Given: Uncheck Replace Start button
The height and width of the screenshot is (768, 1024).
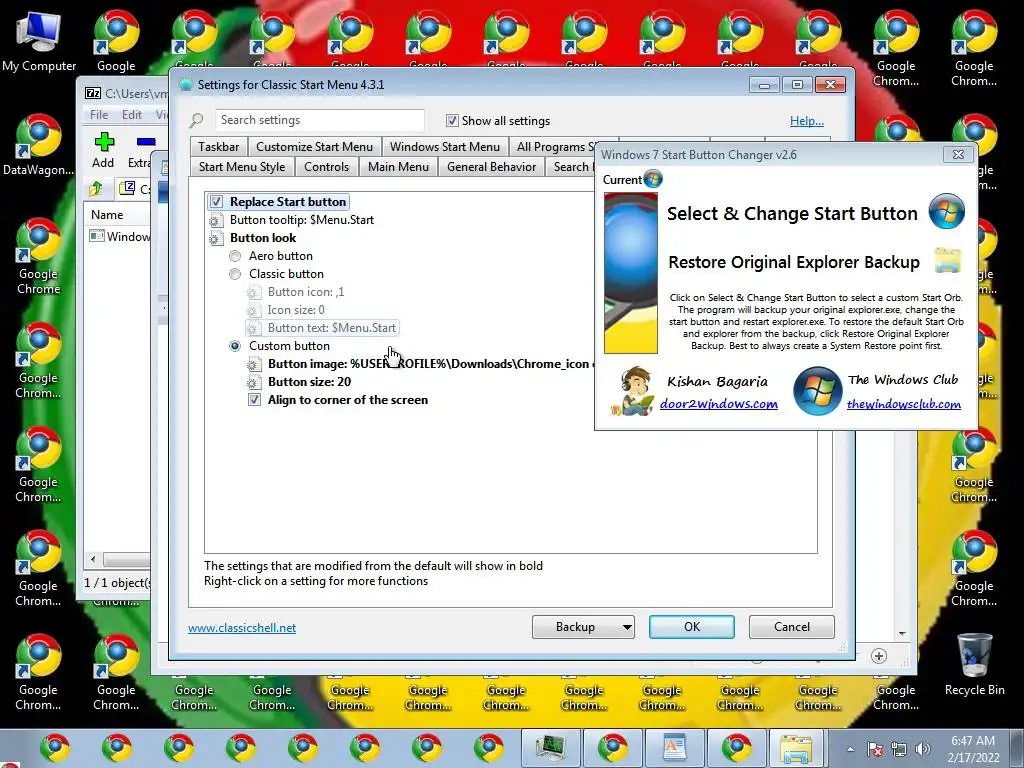Looking at the screenshot, I should 216,202.
